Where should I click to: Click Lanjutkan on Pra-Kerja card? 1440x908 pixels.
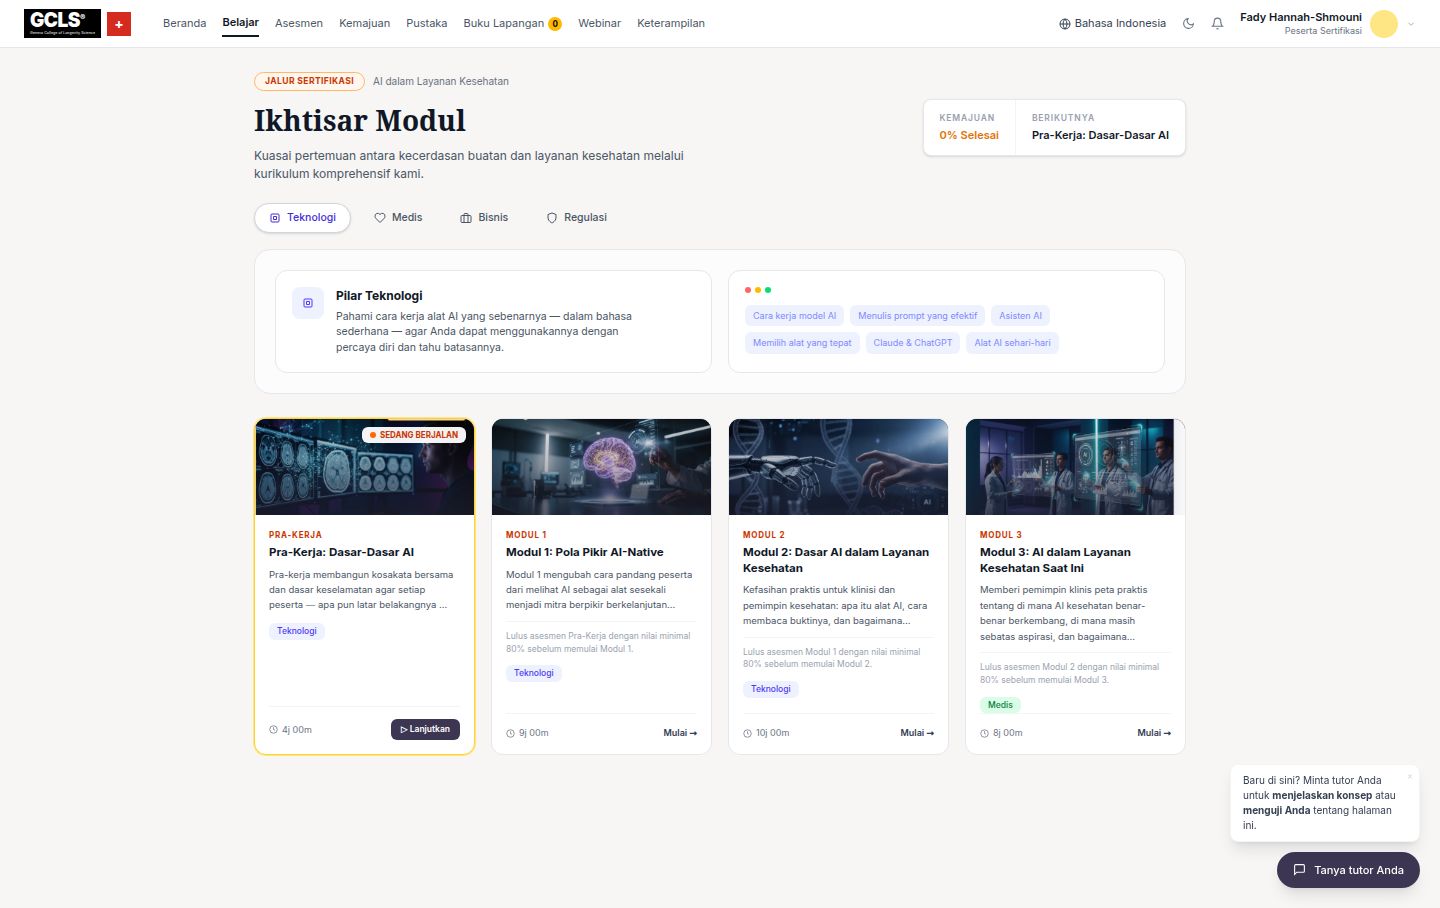(x=425, y=729)
